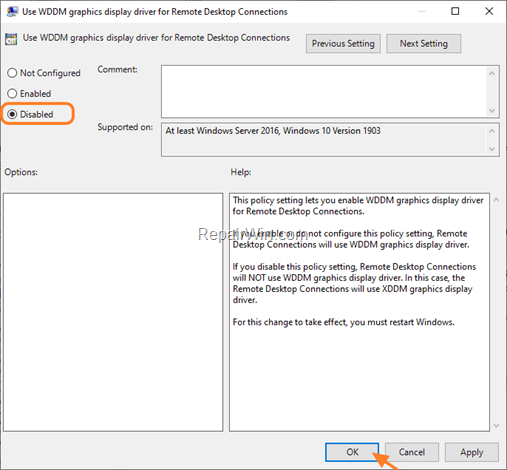Click Supported on box scroll up arrow
Viewport: 507px width, 470px height.
coord(492,131)
